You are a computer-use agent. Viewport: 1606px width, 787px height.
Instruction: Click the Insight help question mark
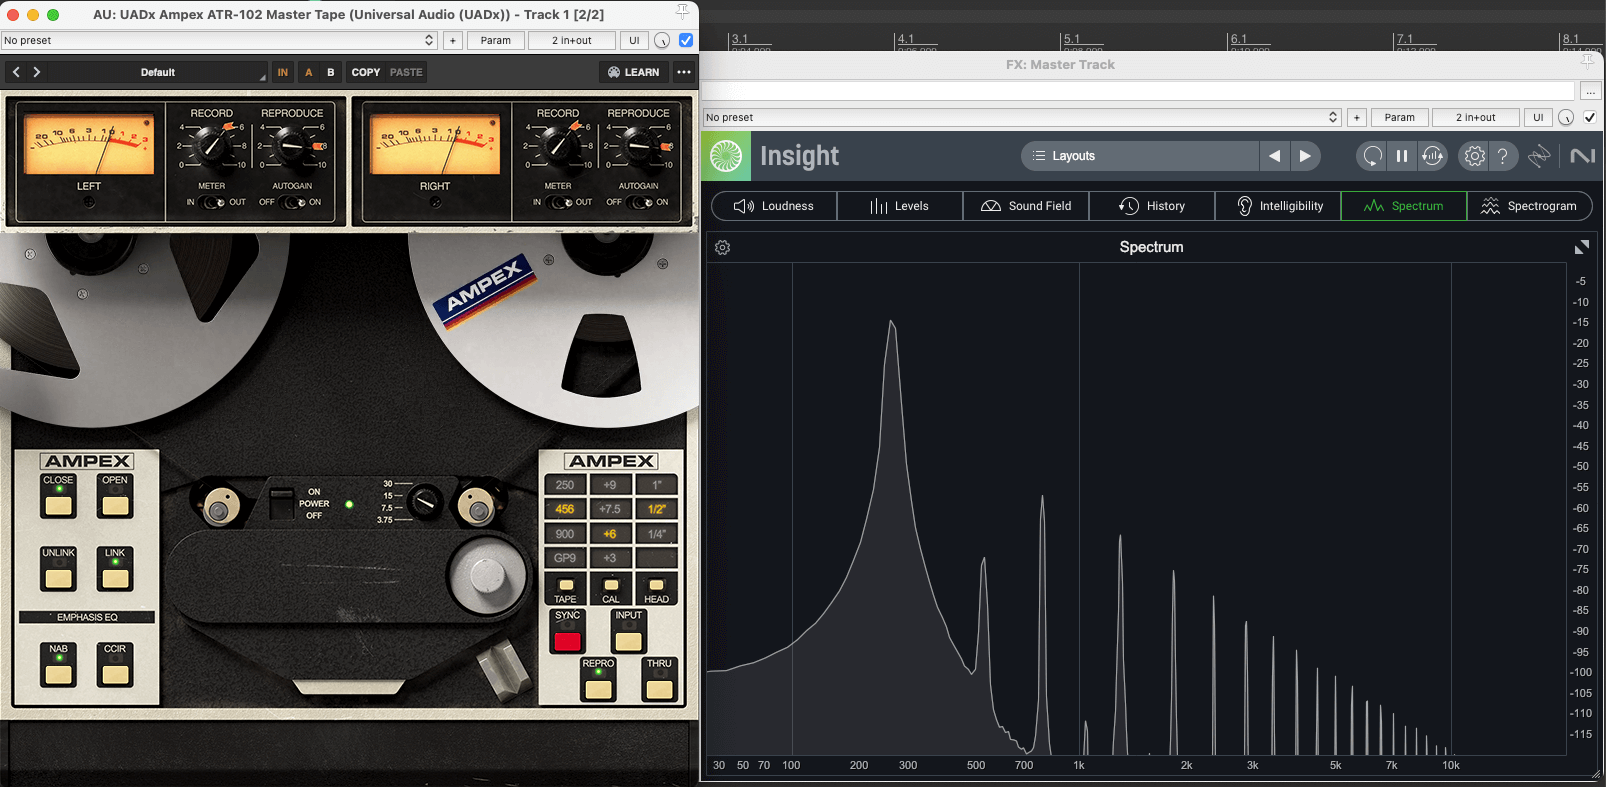(x=1502, y=156)
